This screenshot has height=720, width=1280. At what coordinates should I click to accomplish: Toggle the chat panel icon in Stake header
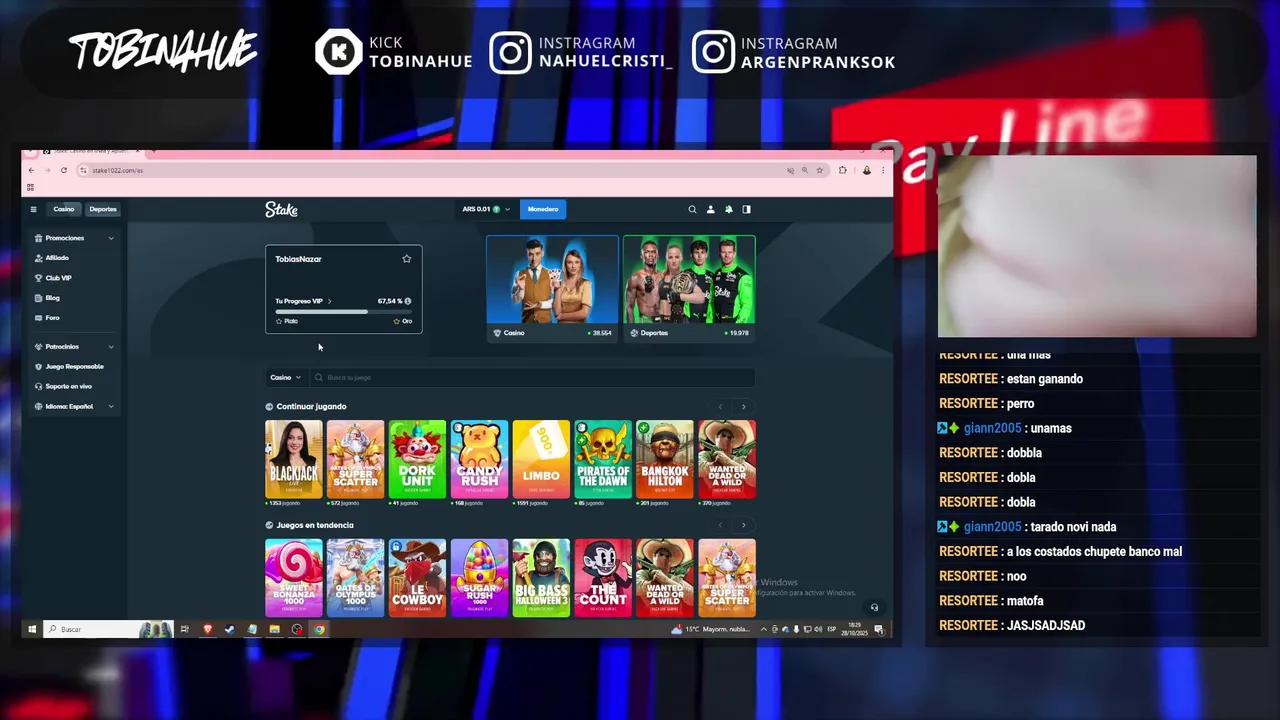(746, 209)
